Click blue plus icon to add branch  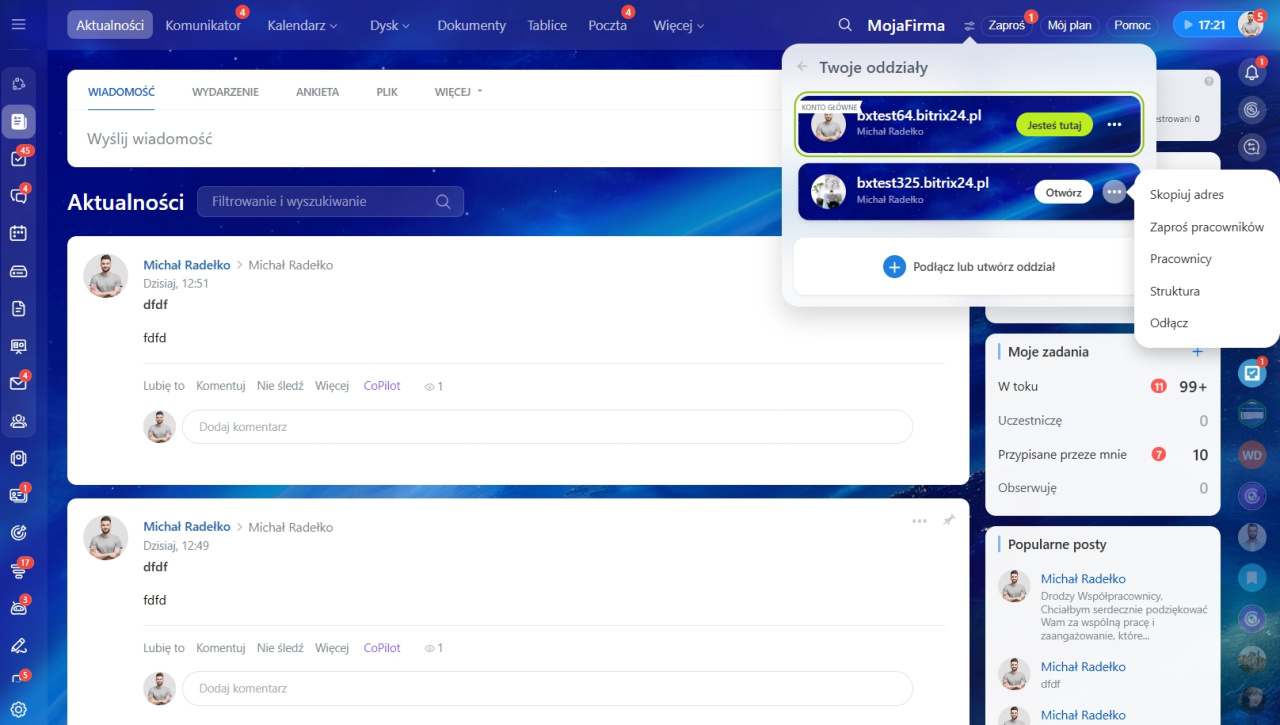(x=894, y=267)
